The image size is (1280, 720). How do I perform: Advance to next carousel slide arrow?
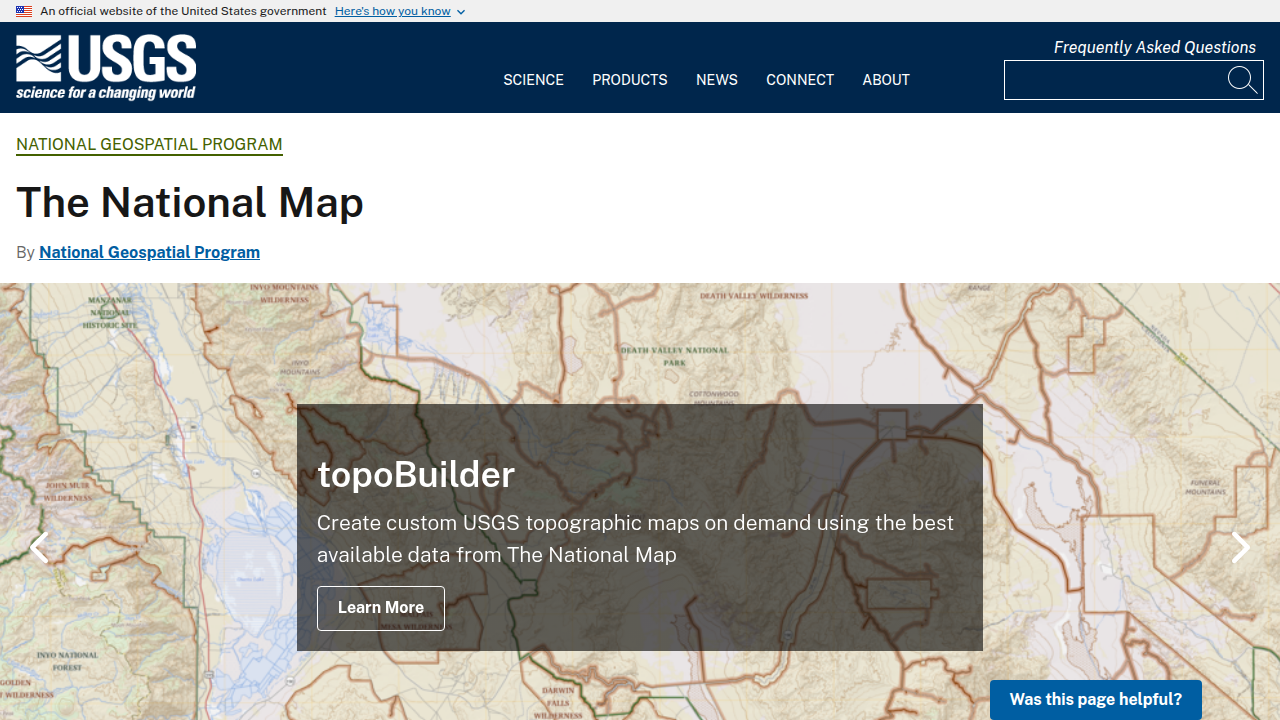click(1241, 547)
